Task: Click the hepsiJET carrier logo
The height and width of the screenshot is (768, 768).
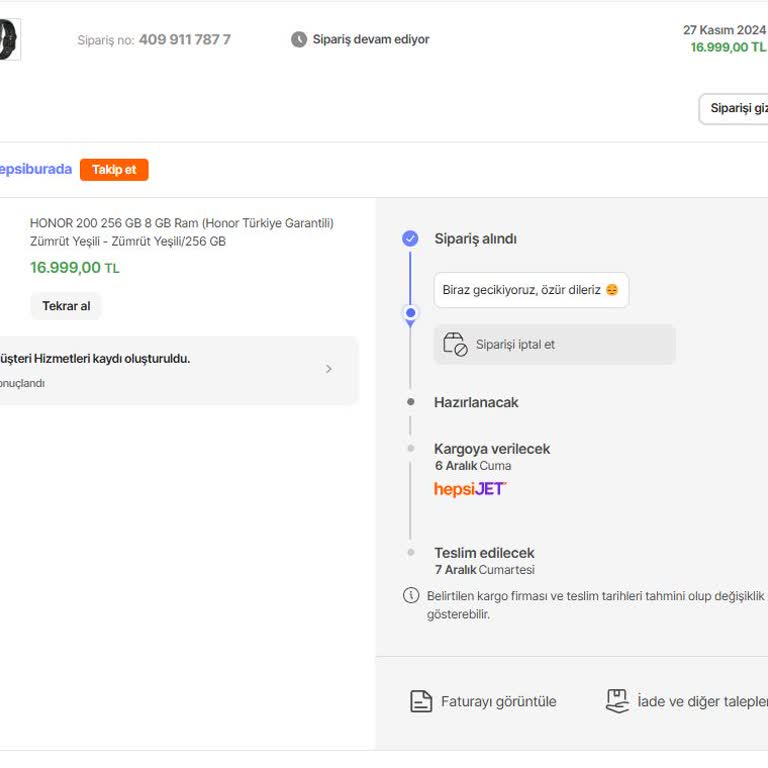Action: [x=470, y=489]
